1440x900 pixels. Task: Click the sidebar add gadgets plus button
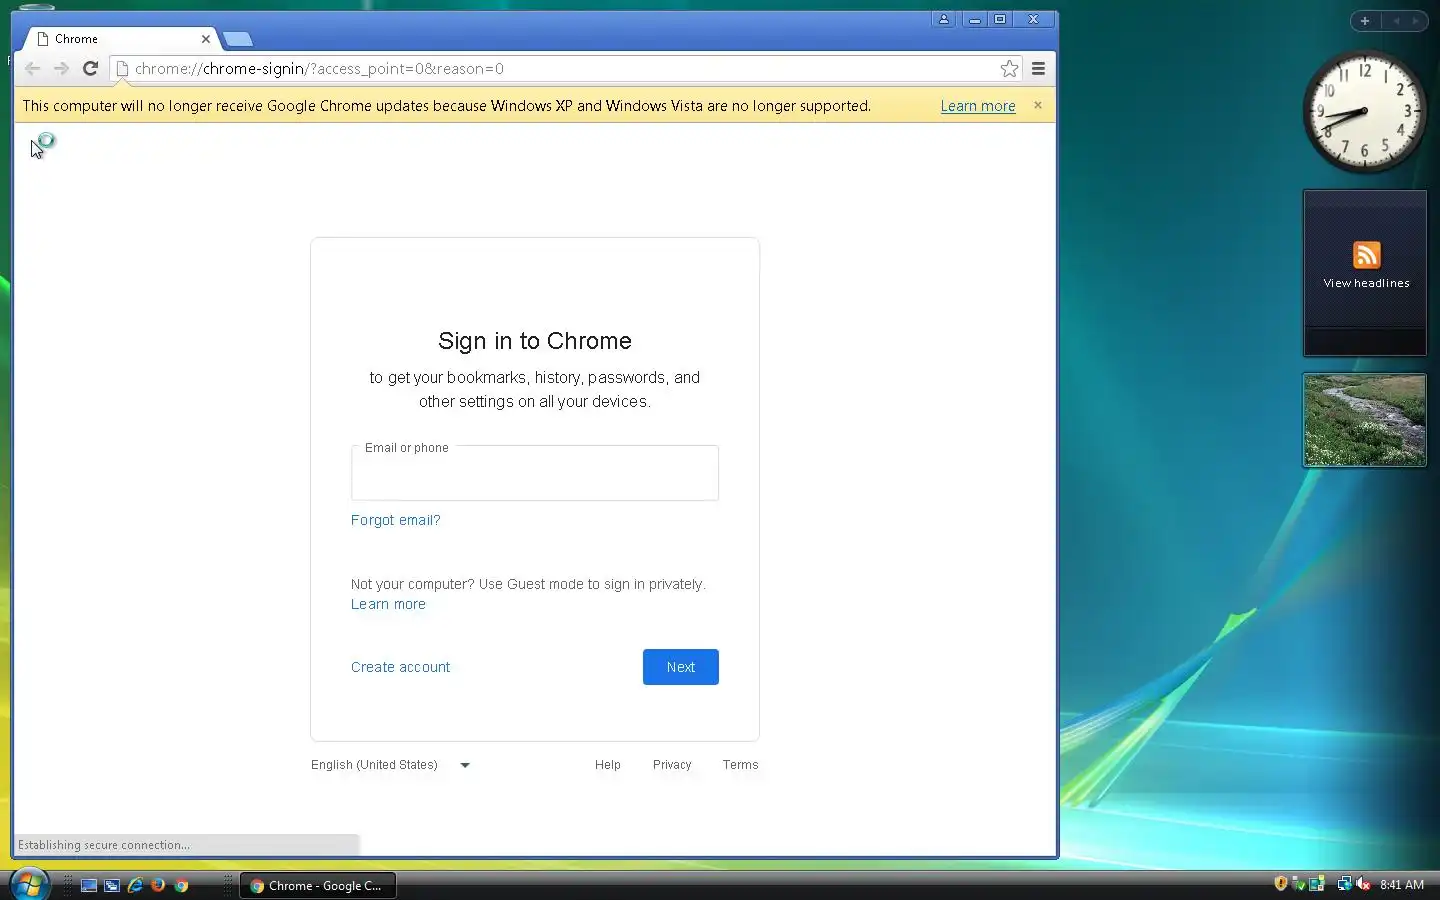1364,20
